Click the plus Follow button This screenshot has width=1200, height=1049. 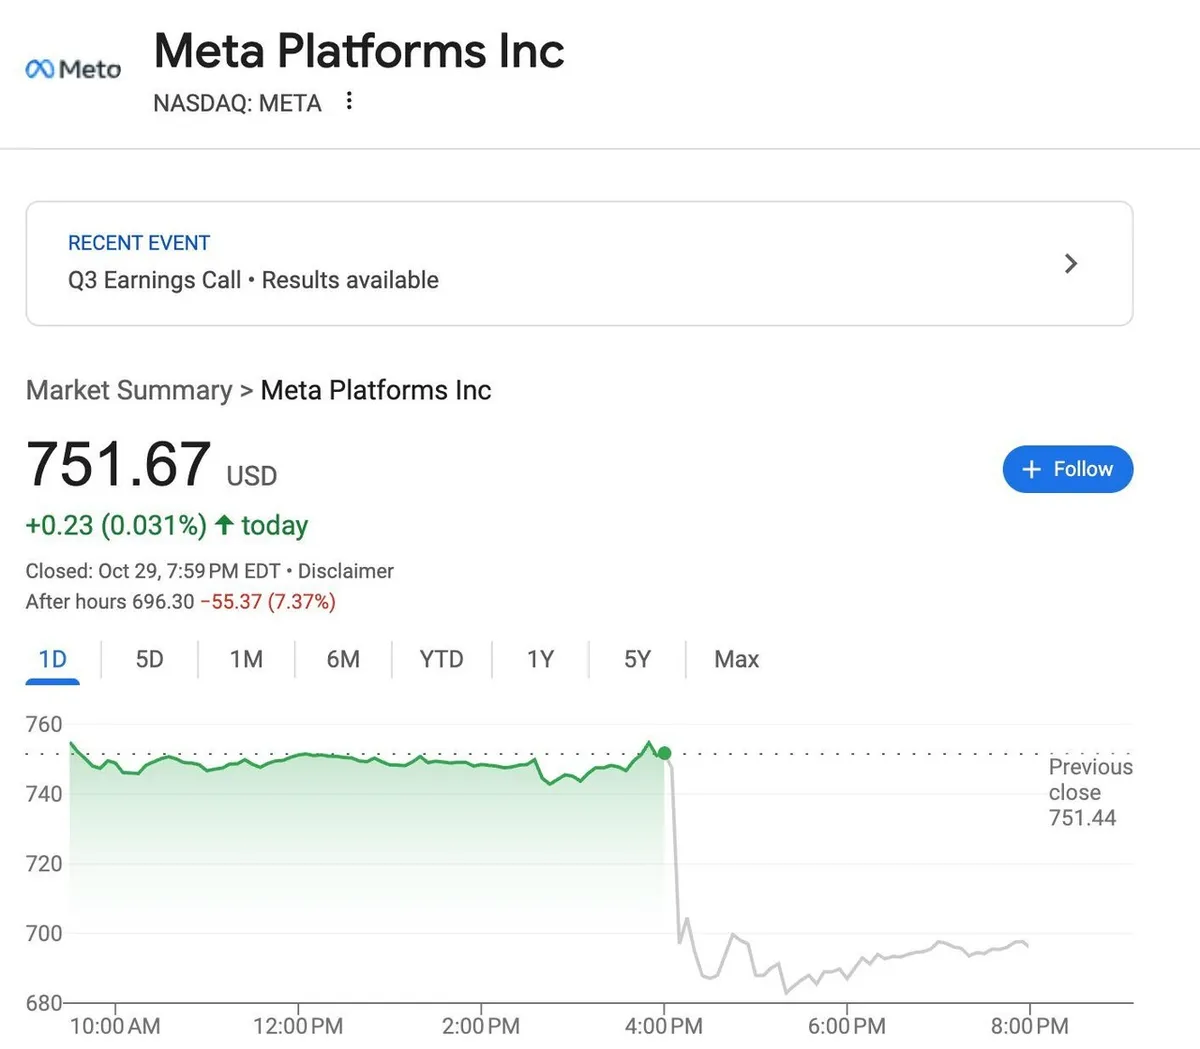1067,469
